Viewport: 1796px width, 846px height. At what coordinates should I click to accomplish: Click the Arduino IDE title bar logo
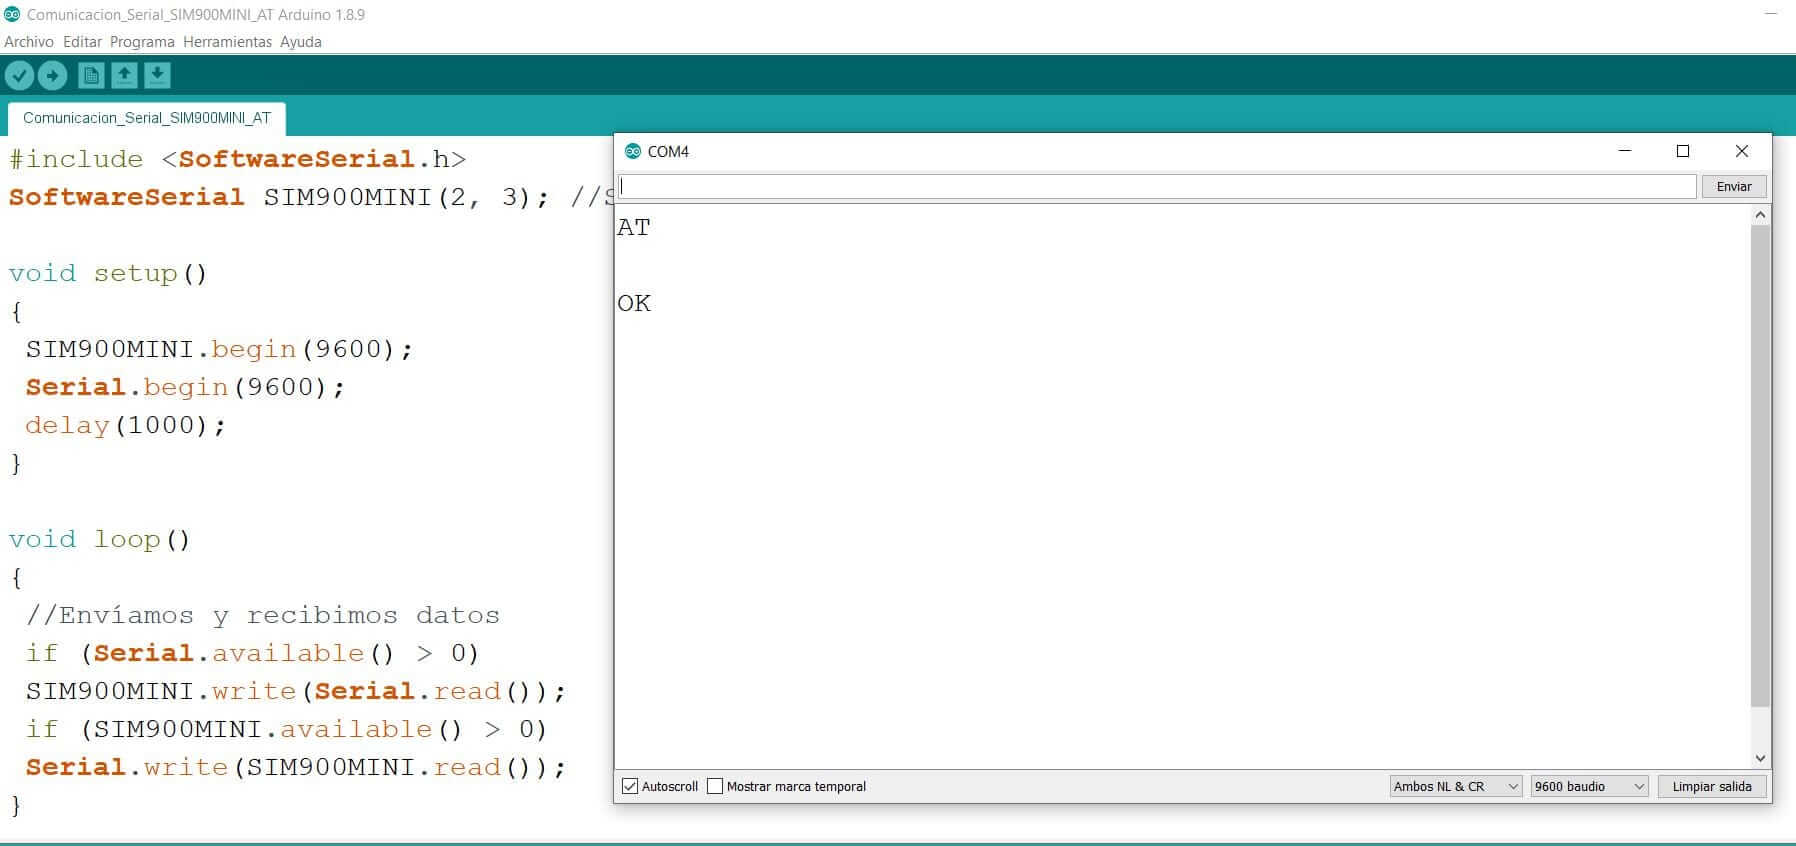(x=12, y=14)
